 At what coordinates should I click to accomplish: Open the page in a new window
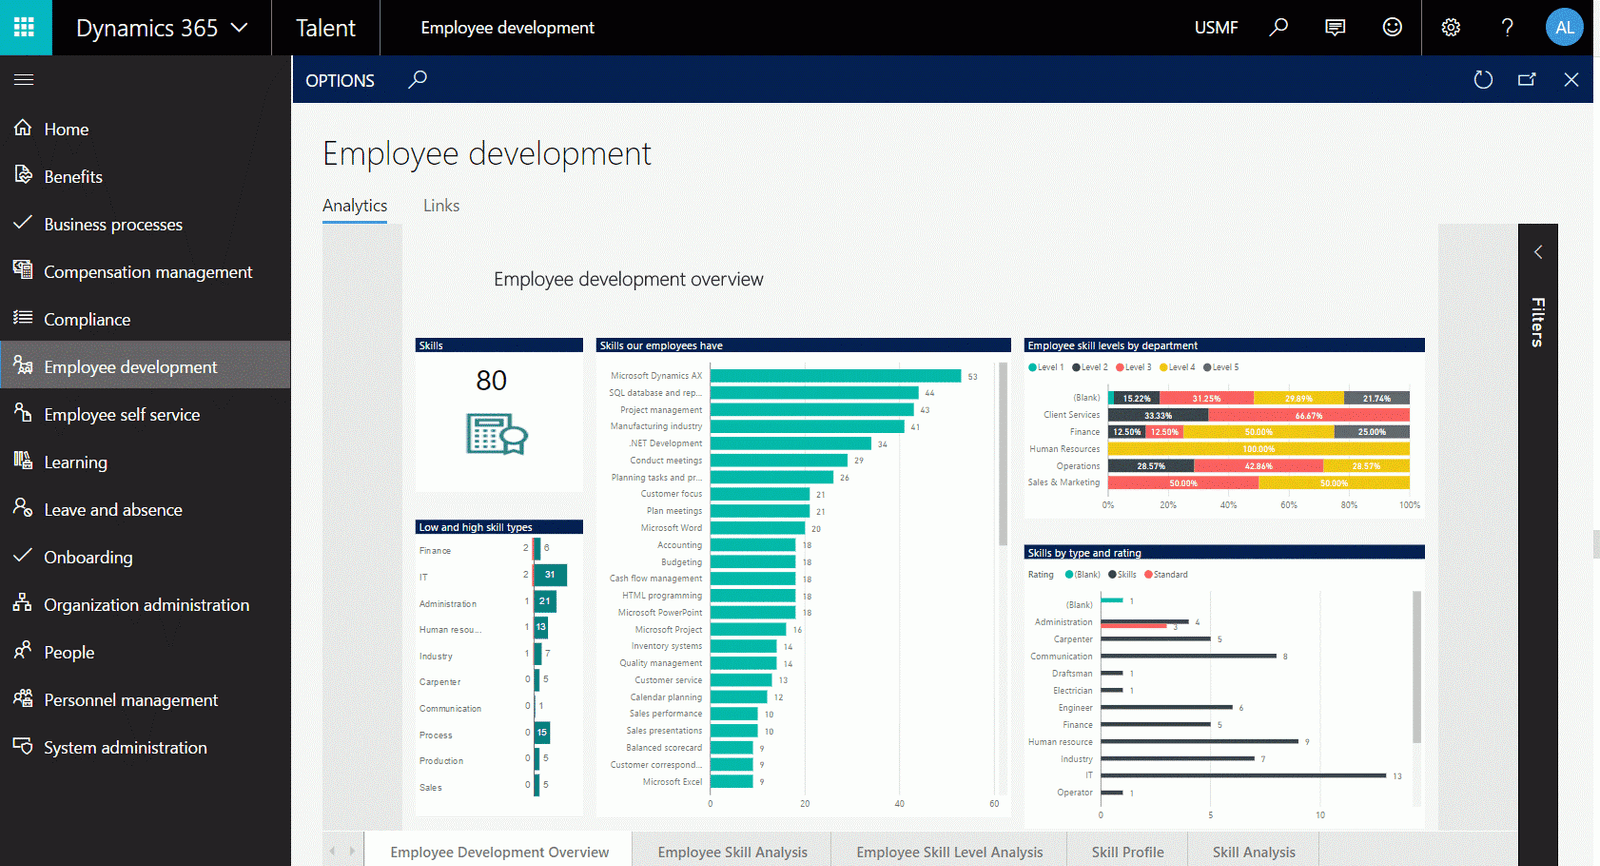[1527, 80]
